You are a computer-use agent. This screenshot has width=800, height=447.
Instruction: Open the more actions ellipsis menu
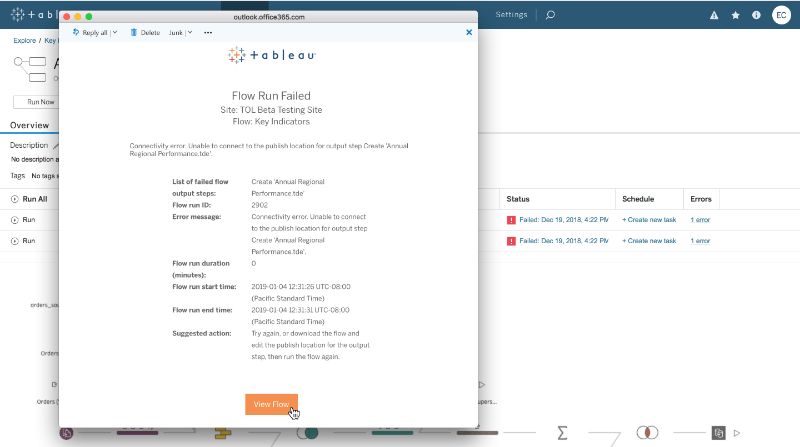207,33
